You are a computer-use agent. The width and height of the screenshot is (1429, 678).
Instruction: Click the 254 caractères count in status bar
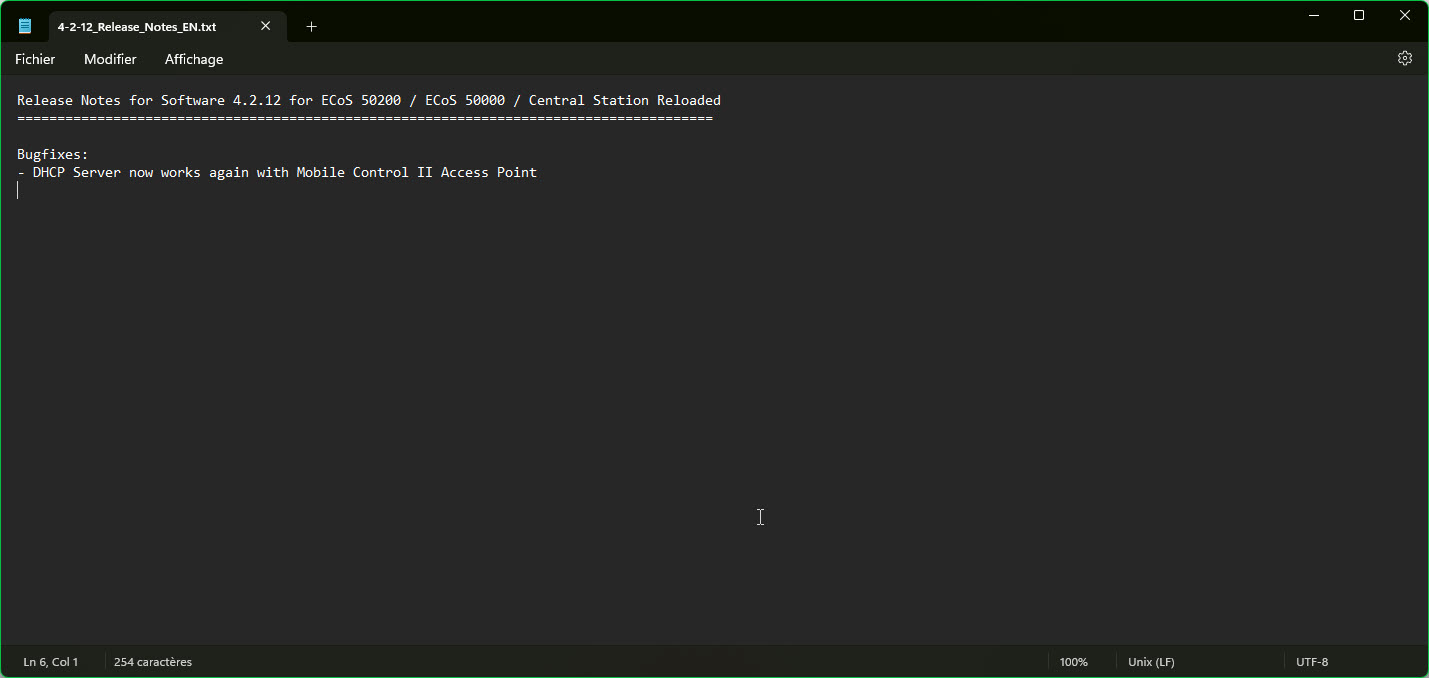(153, 662)
